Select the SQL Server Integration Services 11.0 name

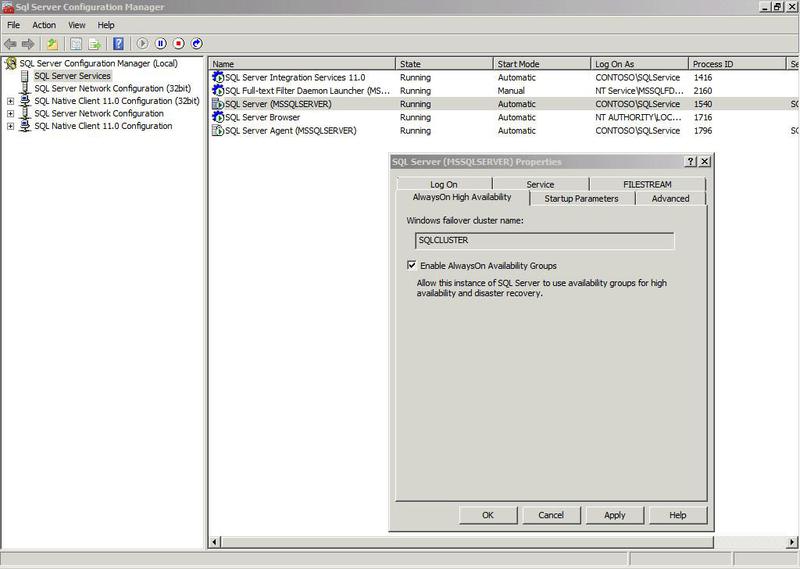tap(295, 78)
